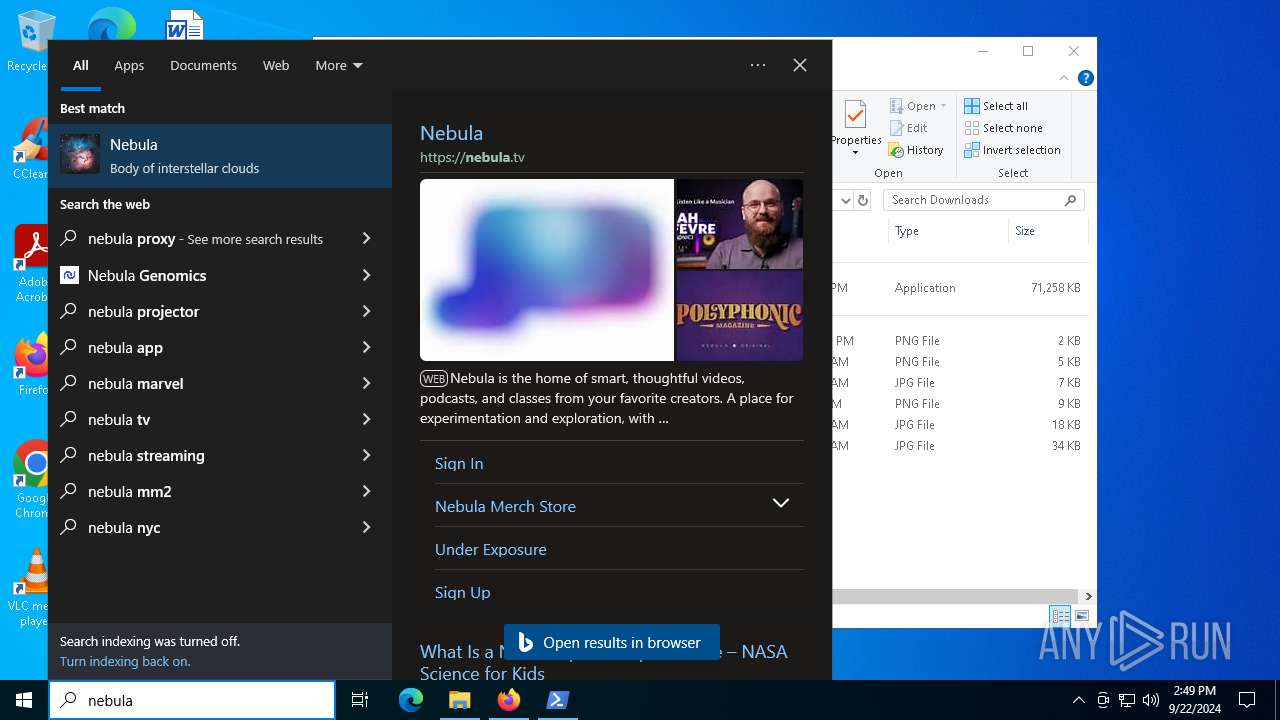Image resolution: width=1280 pixels, height=720 pixels.
Task: Open Task View from the taskbar
Action: coord(360,700)
